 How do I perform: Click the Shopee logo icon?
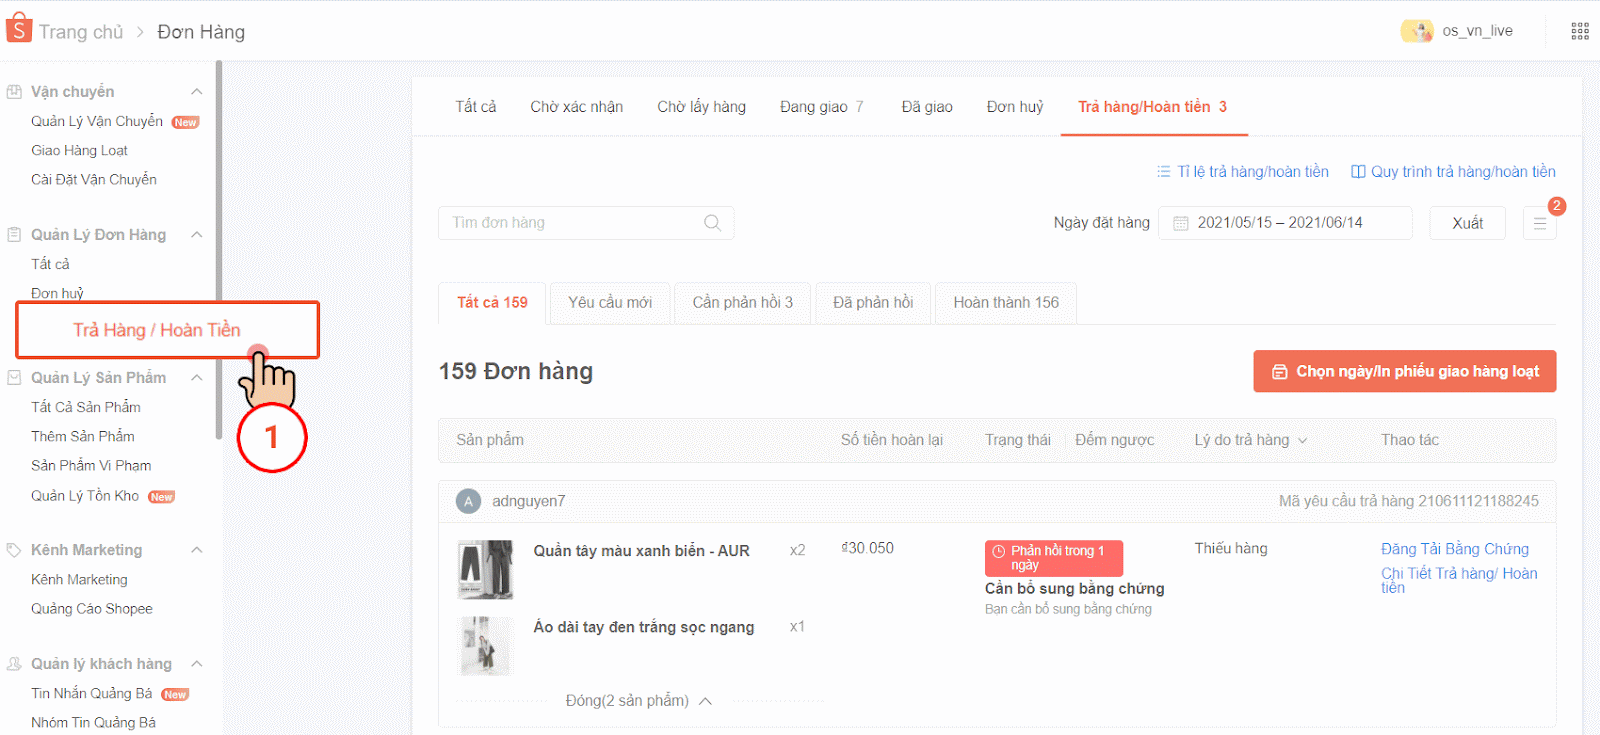coord(19,29)
